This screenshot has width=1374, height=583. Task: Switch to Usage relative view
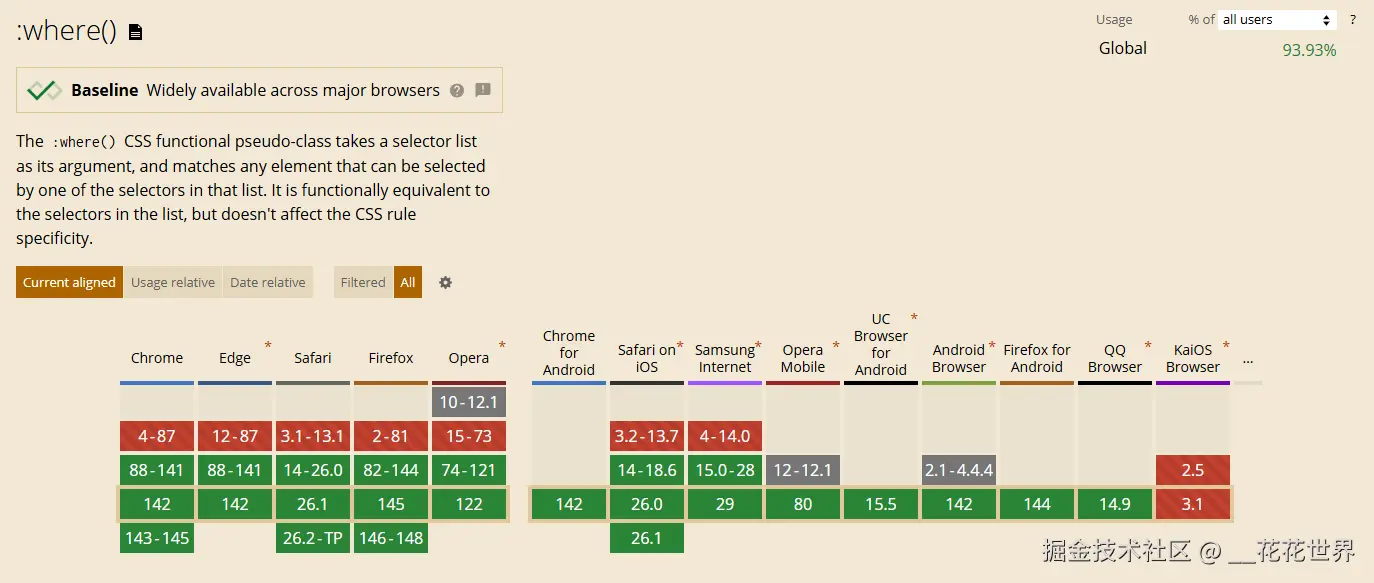click(x=173, y=282)
